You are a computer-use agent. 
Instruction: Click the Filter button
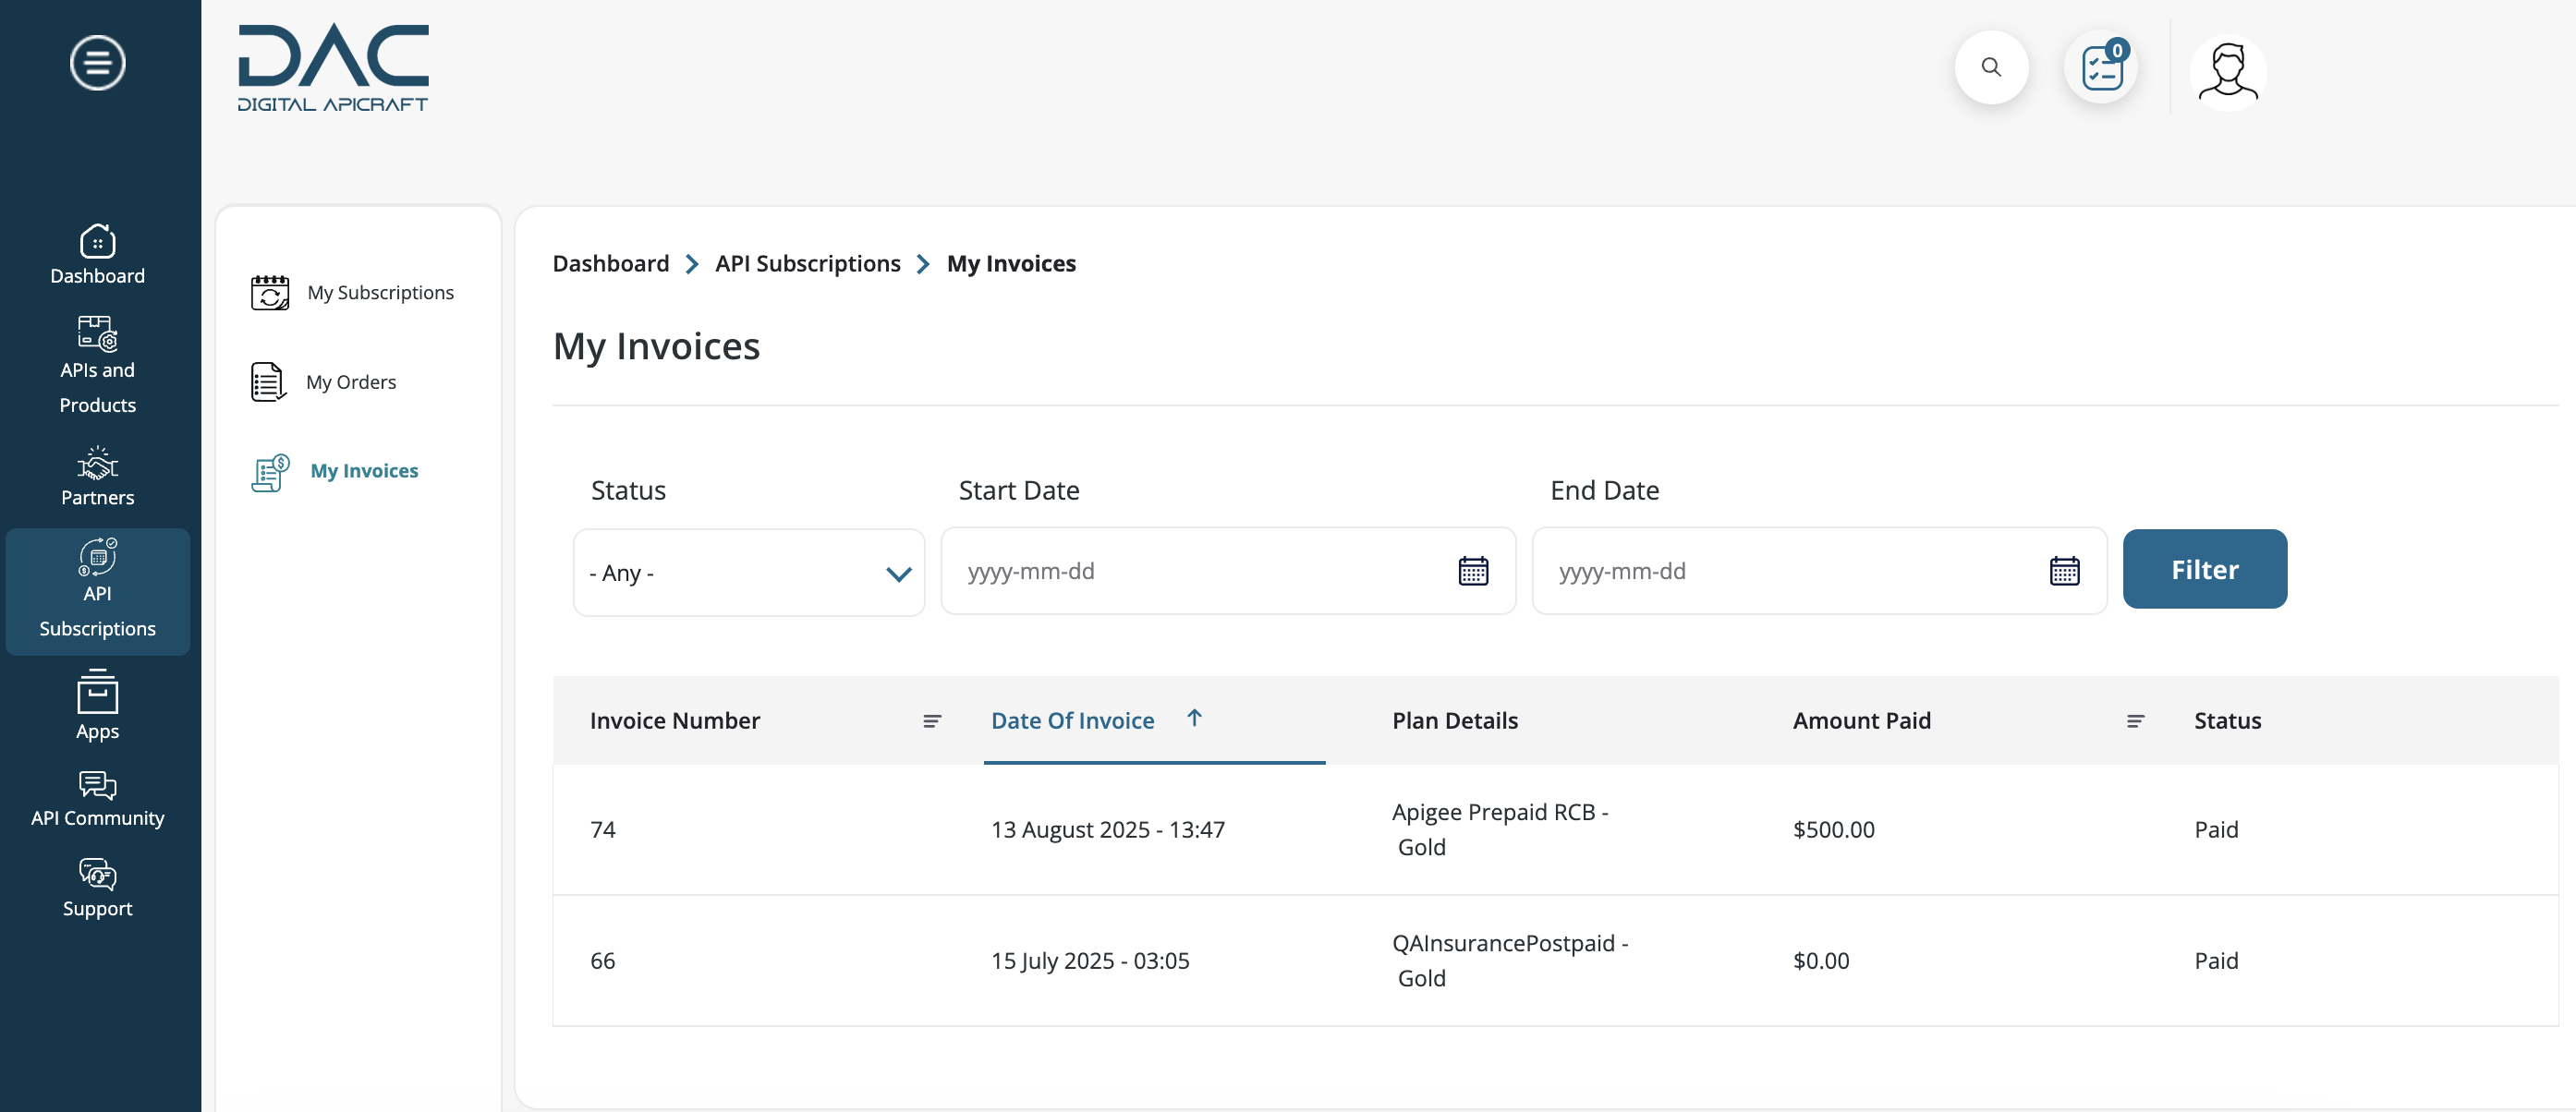[x=2204, y=569]
